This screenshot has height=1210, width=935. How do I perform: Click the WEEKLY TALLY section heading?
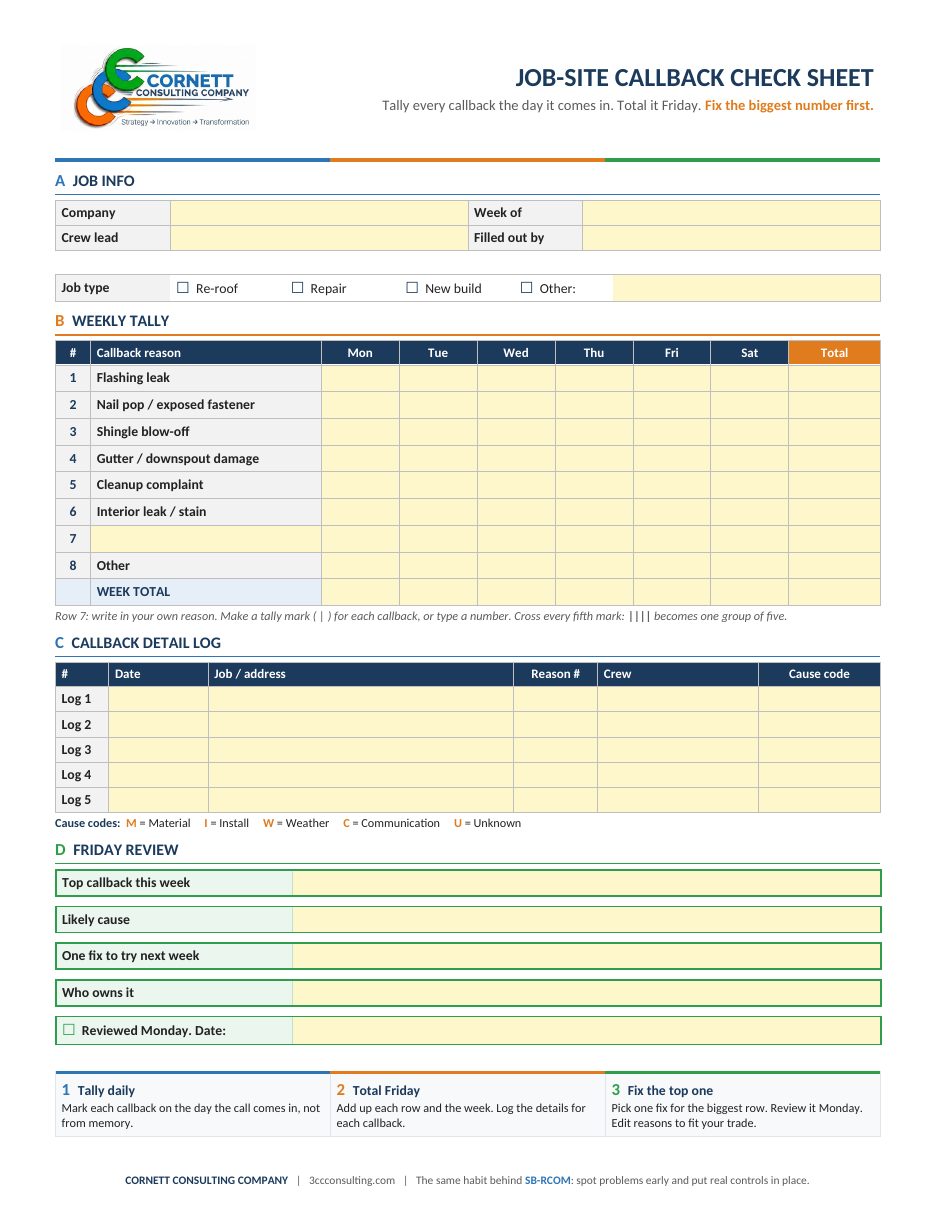[x=121, y=321]
